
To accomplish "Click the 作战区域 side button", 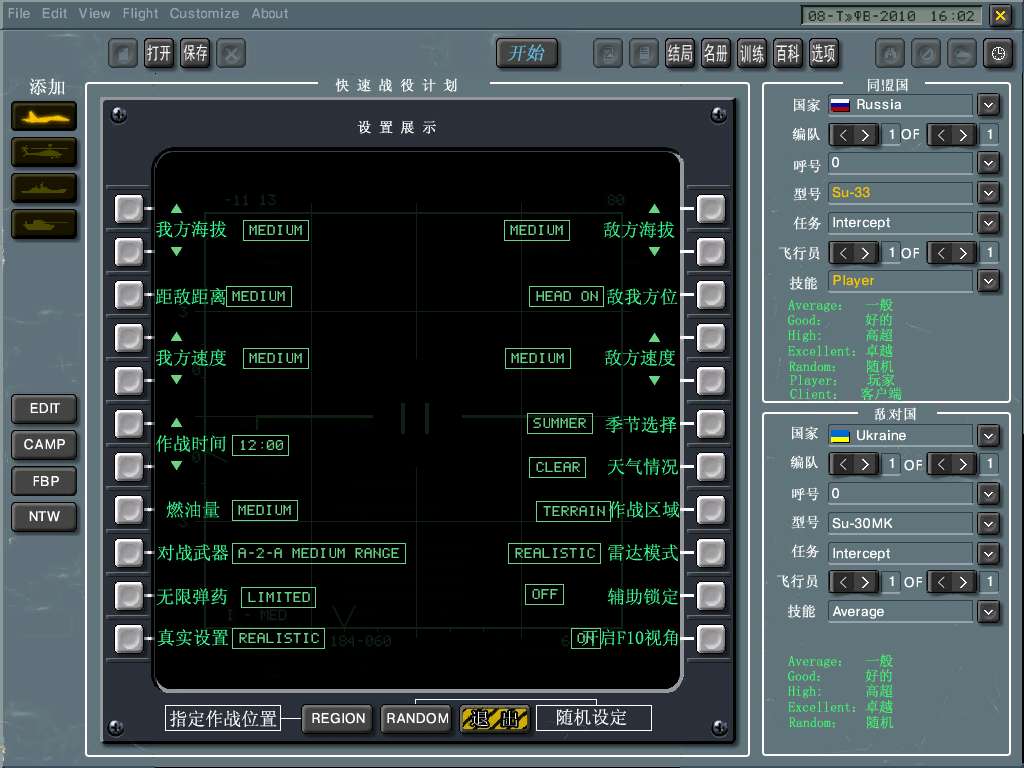I will click(711, 509).
